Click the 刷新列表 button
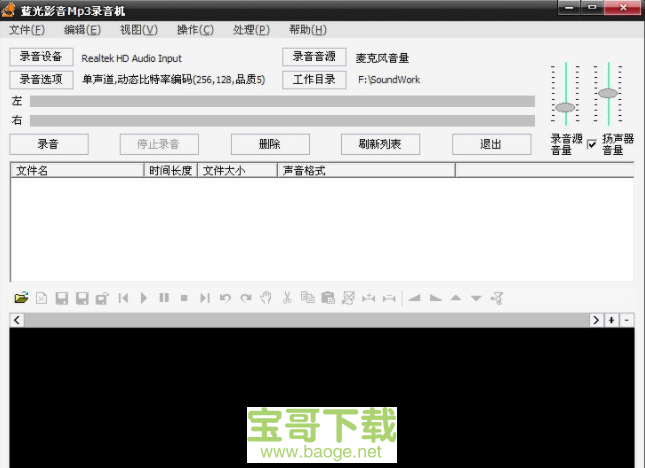 tap(380, 144)
